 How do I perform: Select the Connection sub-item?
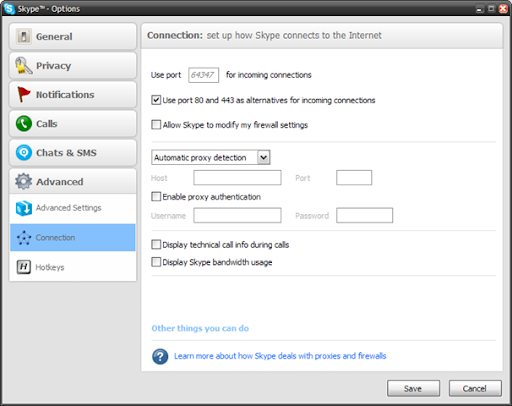click(x=73, y=237)
